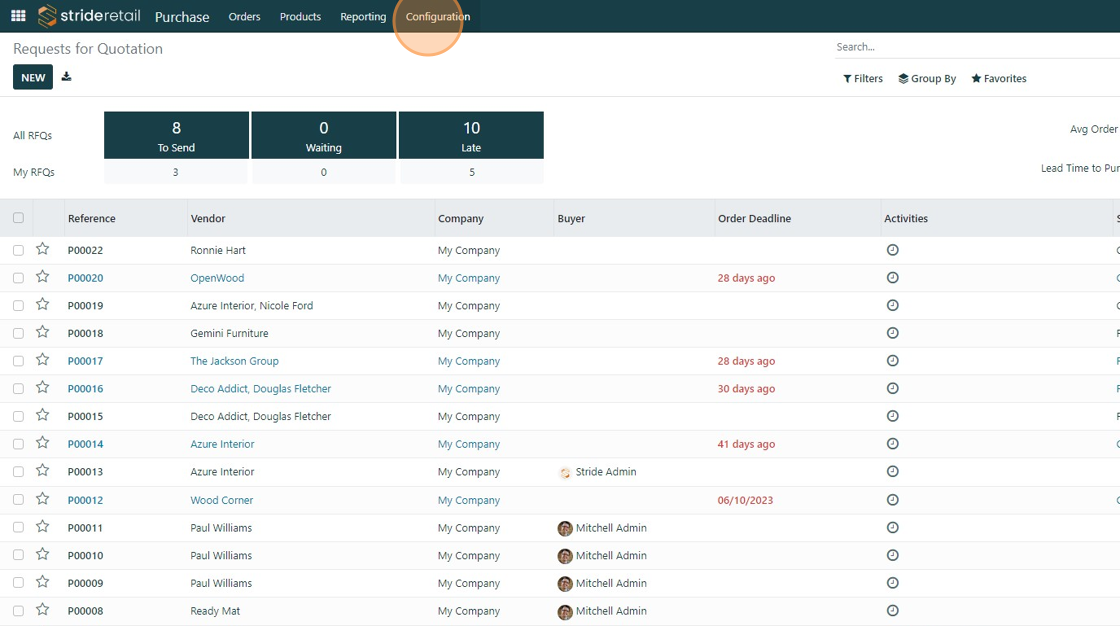The image size is (1120, 626).
Task: Star the P00016 row
Action: (43, 388)
